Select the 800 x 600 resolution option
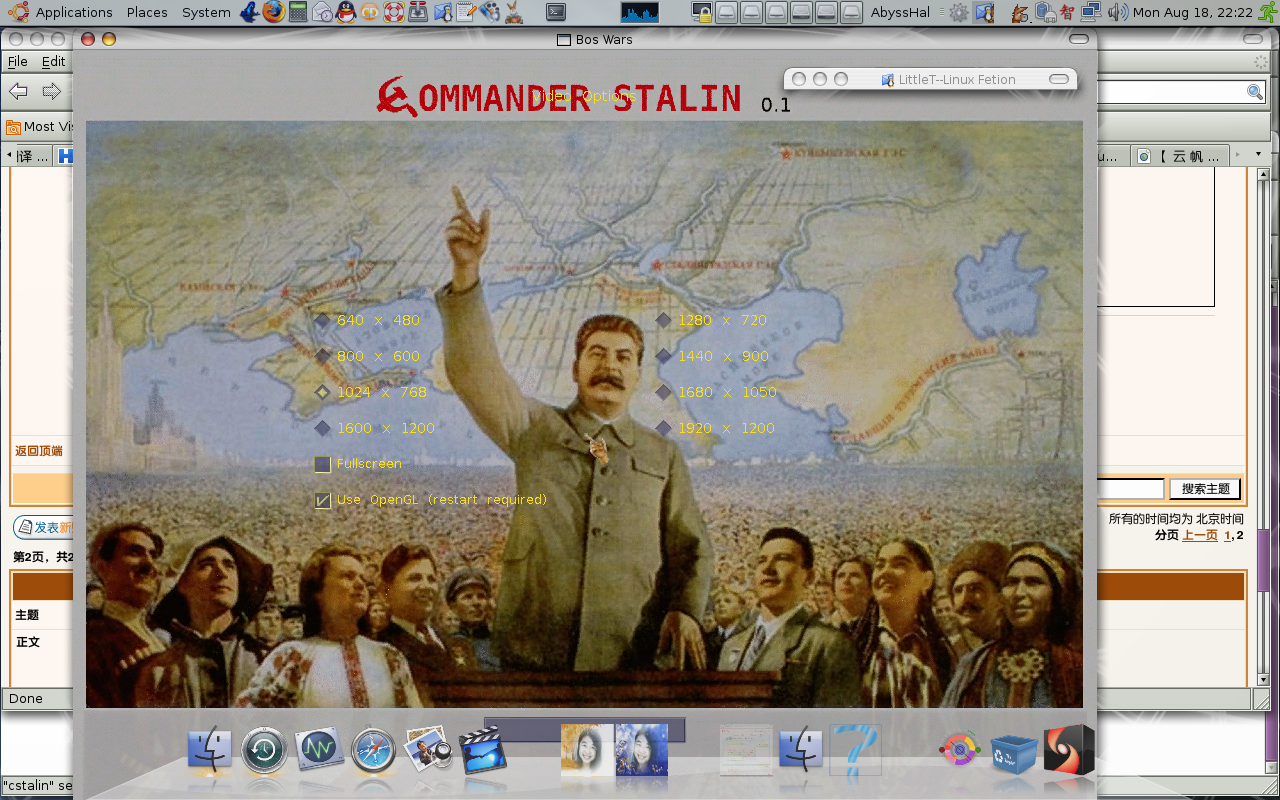The width and height of the screenshot is (1280, 800). (368, 356)
